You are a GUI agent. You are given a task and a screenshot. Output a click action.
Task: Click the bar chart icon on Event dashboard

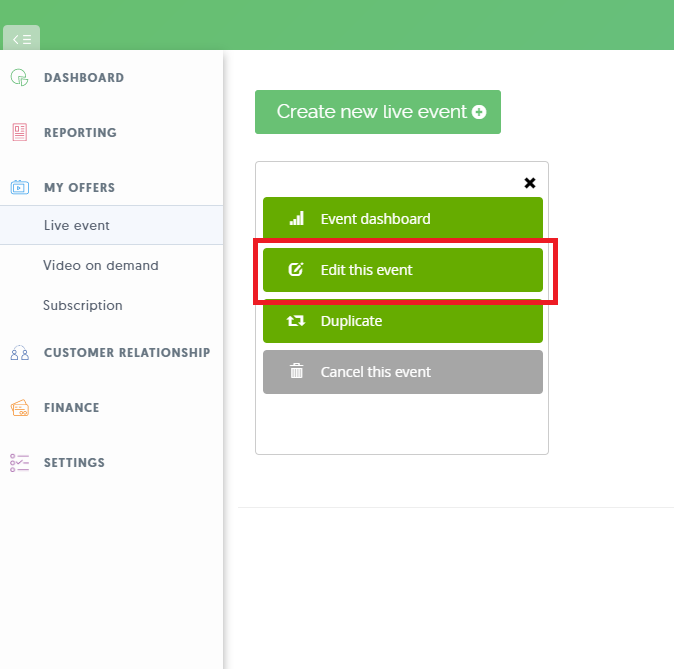pos(297,218)
